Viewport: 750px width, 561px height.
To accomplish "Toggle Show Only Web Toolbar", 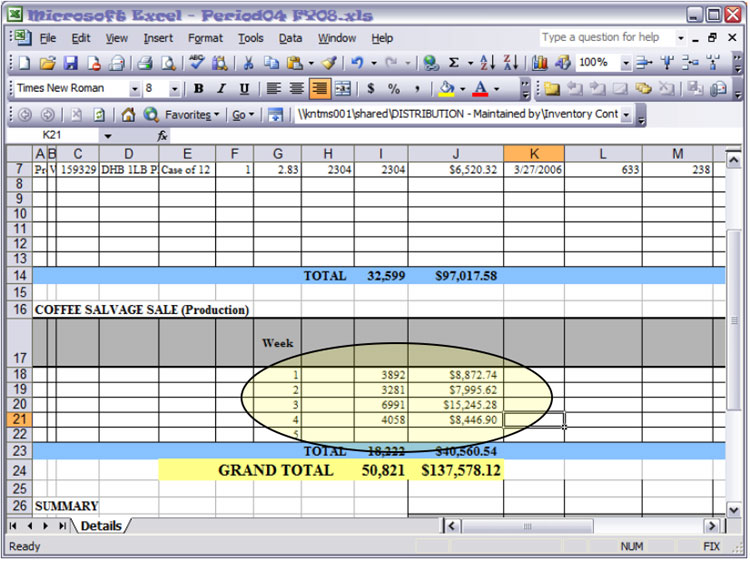I will pyautogui.click(x=275, y=115).
